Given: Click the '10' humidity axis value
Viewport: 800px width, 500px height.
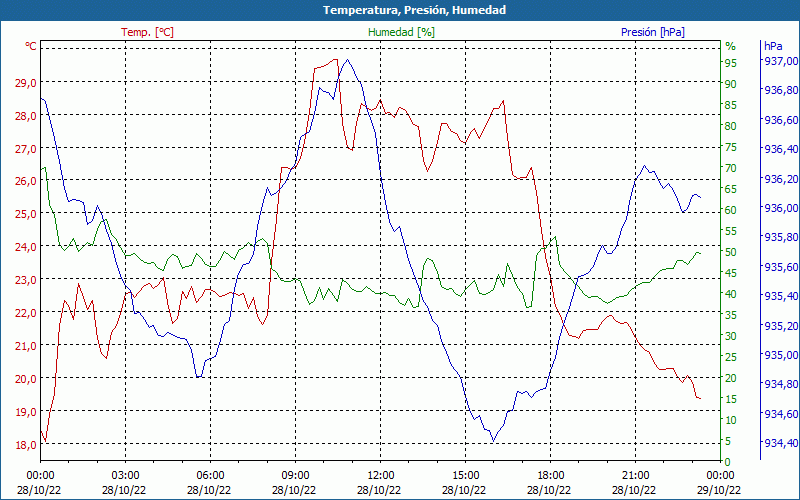Looking at the screenshot, I should point(731,420).
